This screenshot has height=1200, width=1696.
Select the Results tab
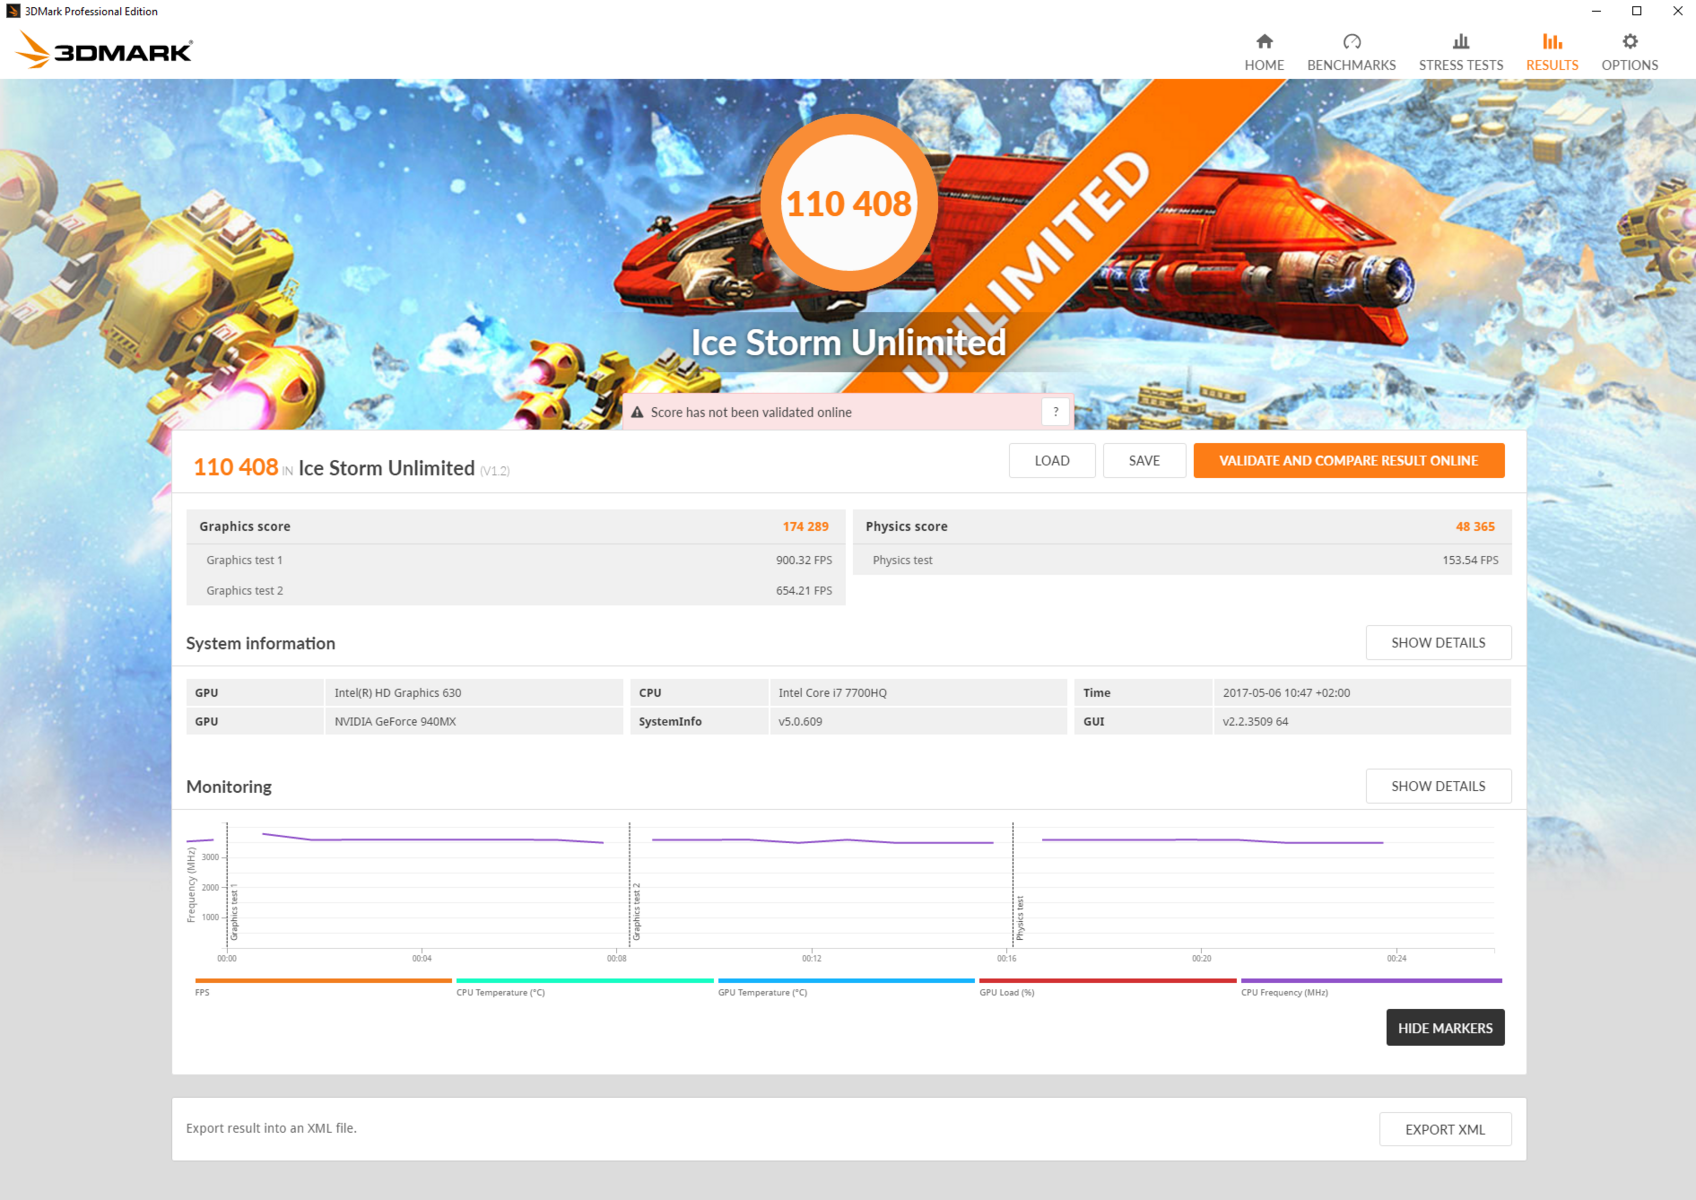[1552, 52]
